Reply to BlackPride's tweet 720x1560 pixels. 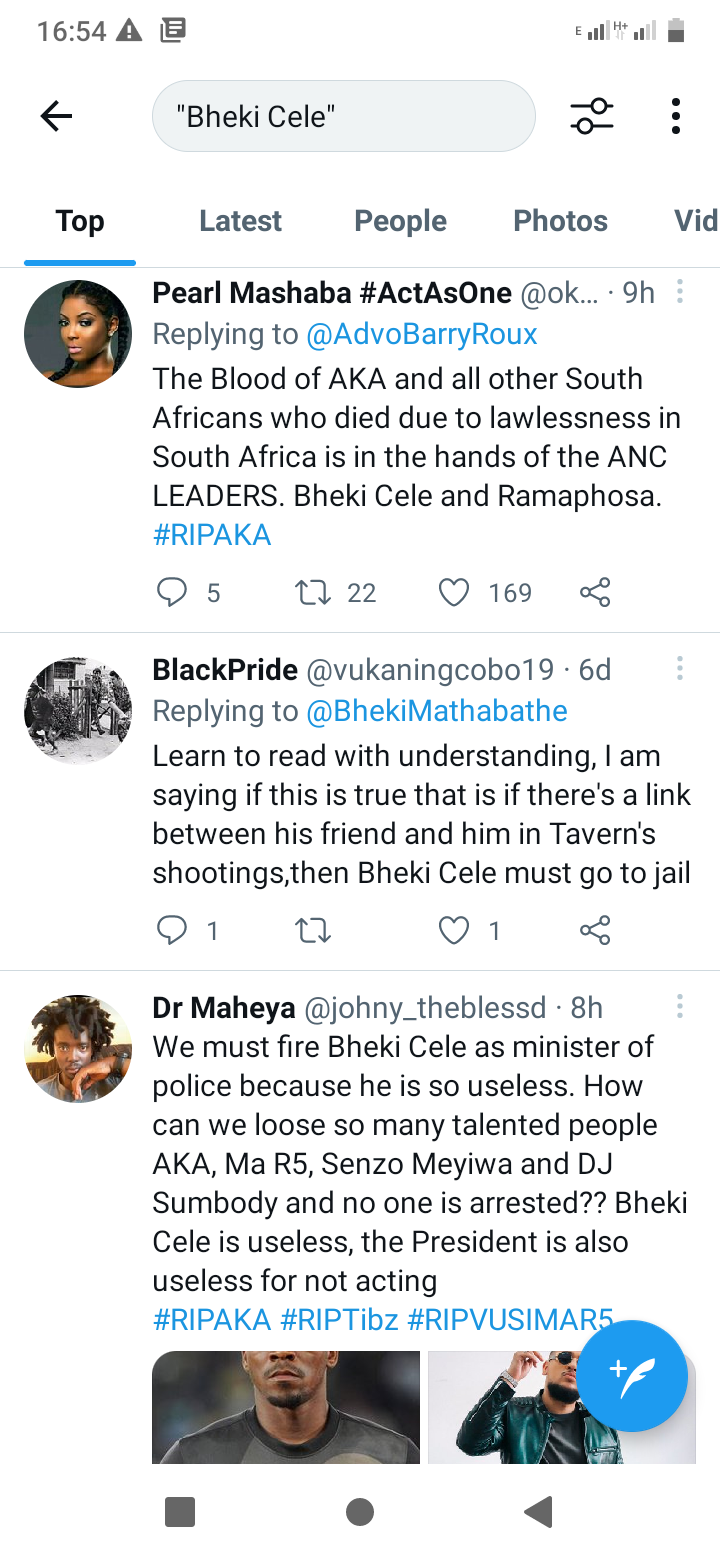click(172, 931)
